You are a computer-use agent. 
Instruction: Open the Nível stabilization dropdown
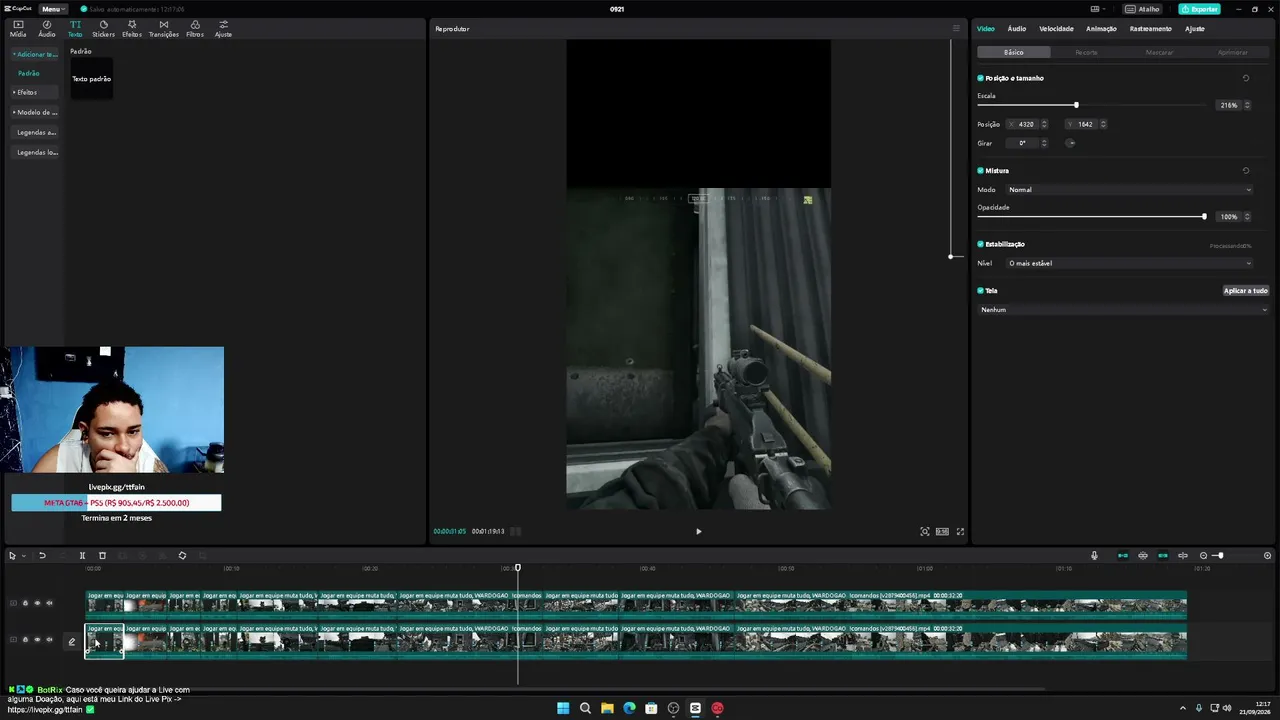pos(1129,263)
